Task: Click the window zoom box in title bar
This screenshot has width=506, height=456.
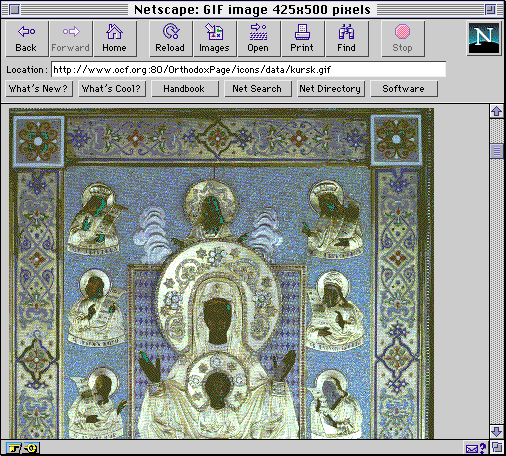Action: click(x=490, y=10)
